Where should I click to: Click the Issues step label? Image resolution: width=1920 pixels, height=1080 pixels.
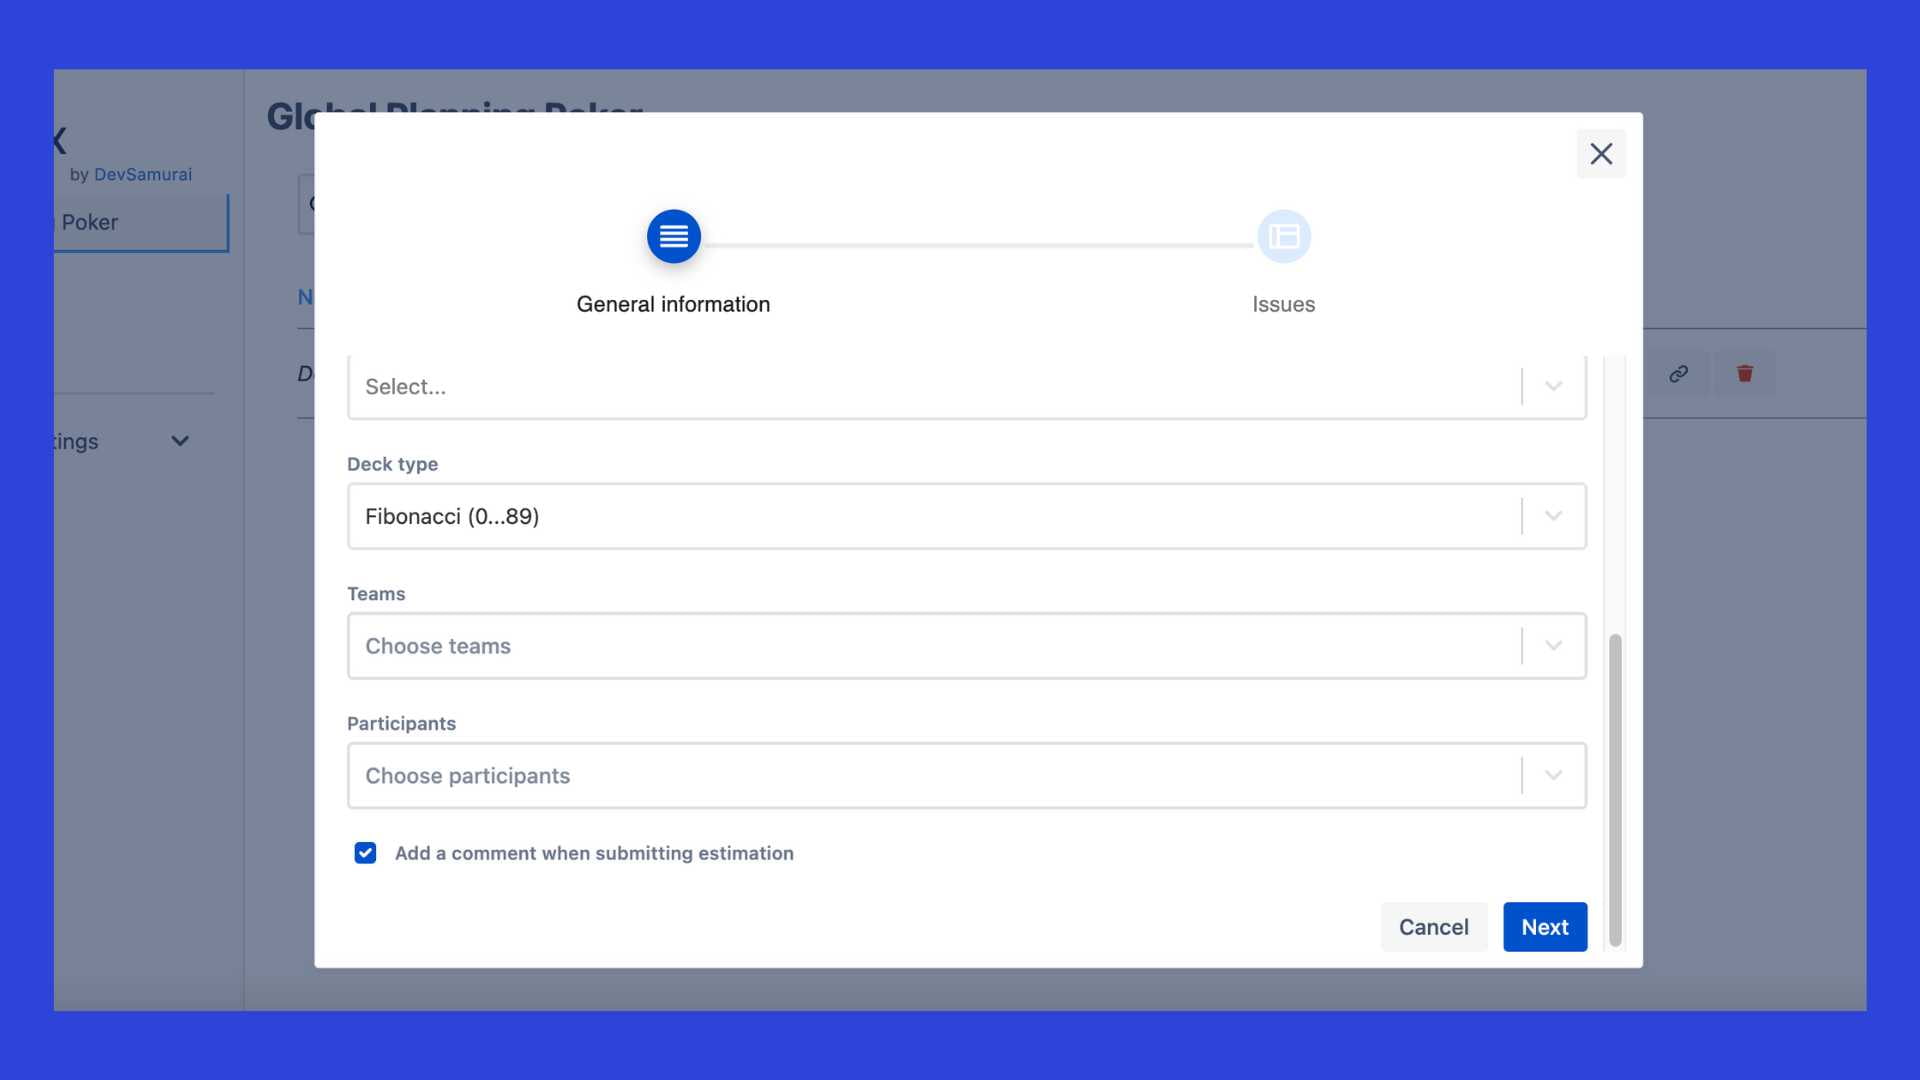1283,304
